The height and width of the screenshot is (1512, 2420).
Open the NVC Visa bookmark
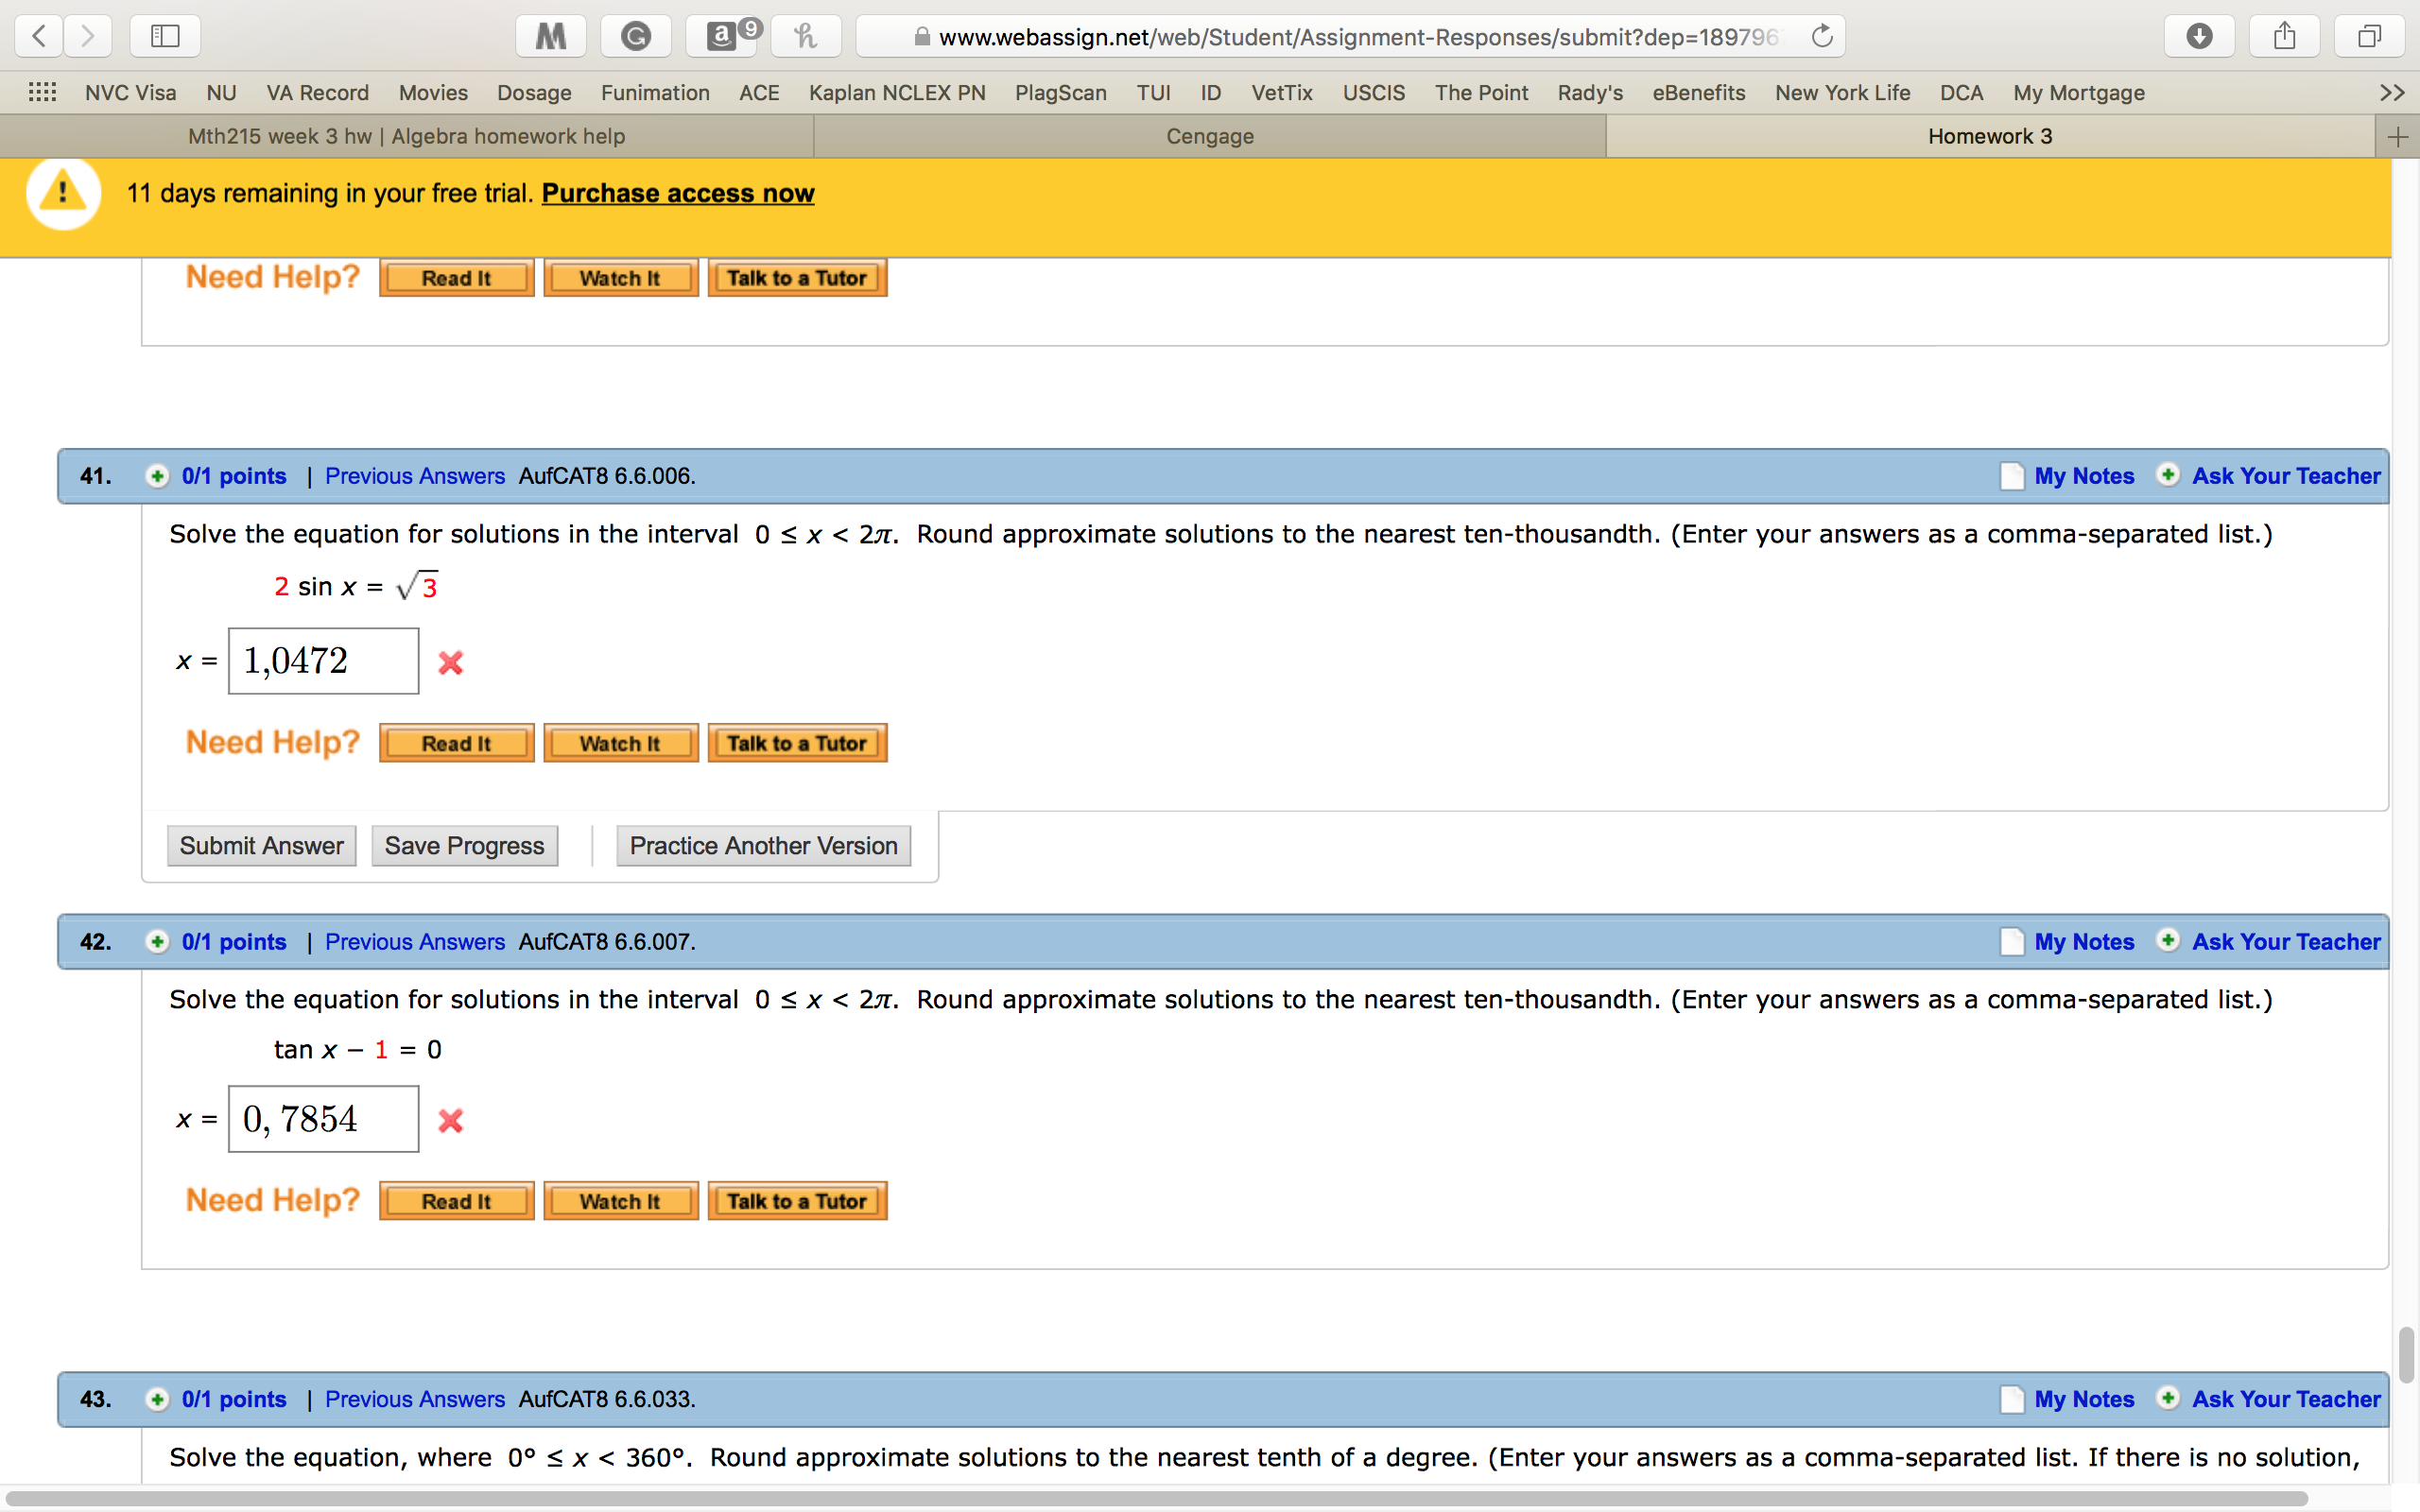[131, 93]
